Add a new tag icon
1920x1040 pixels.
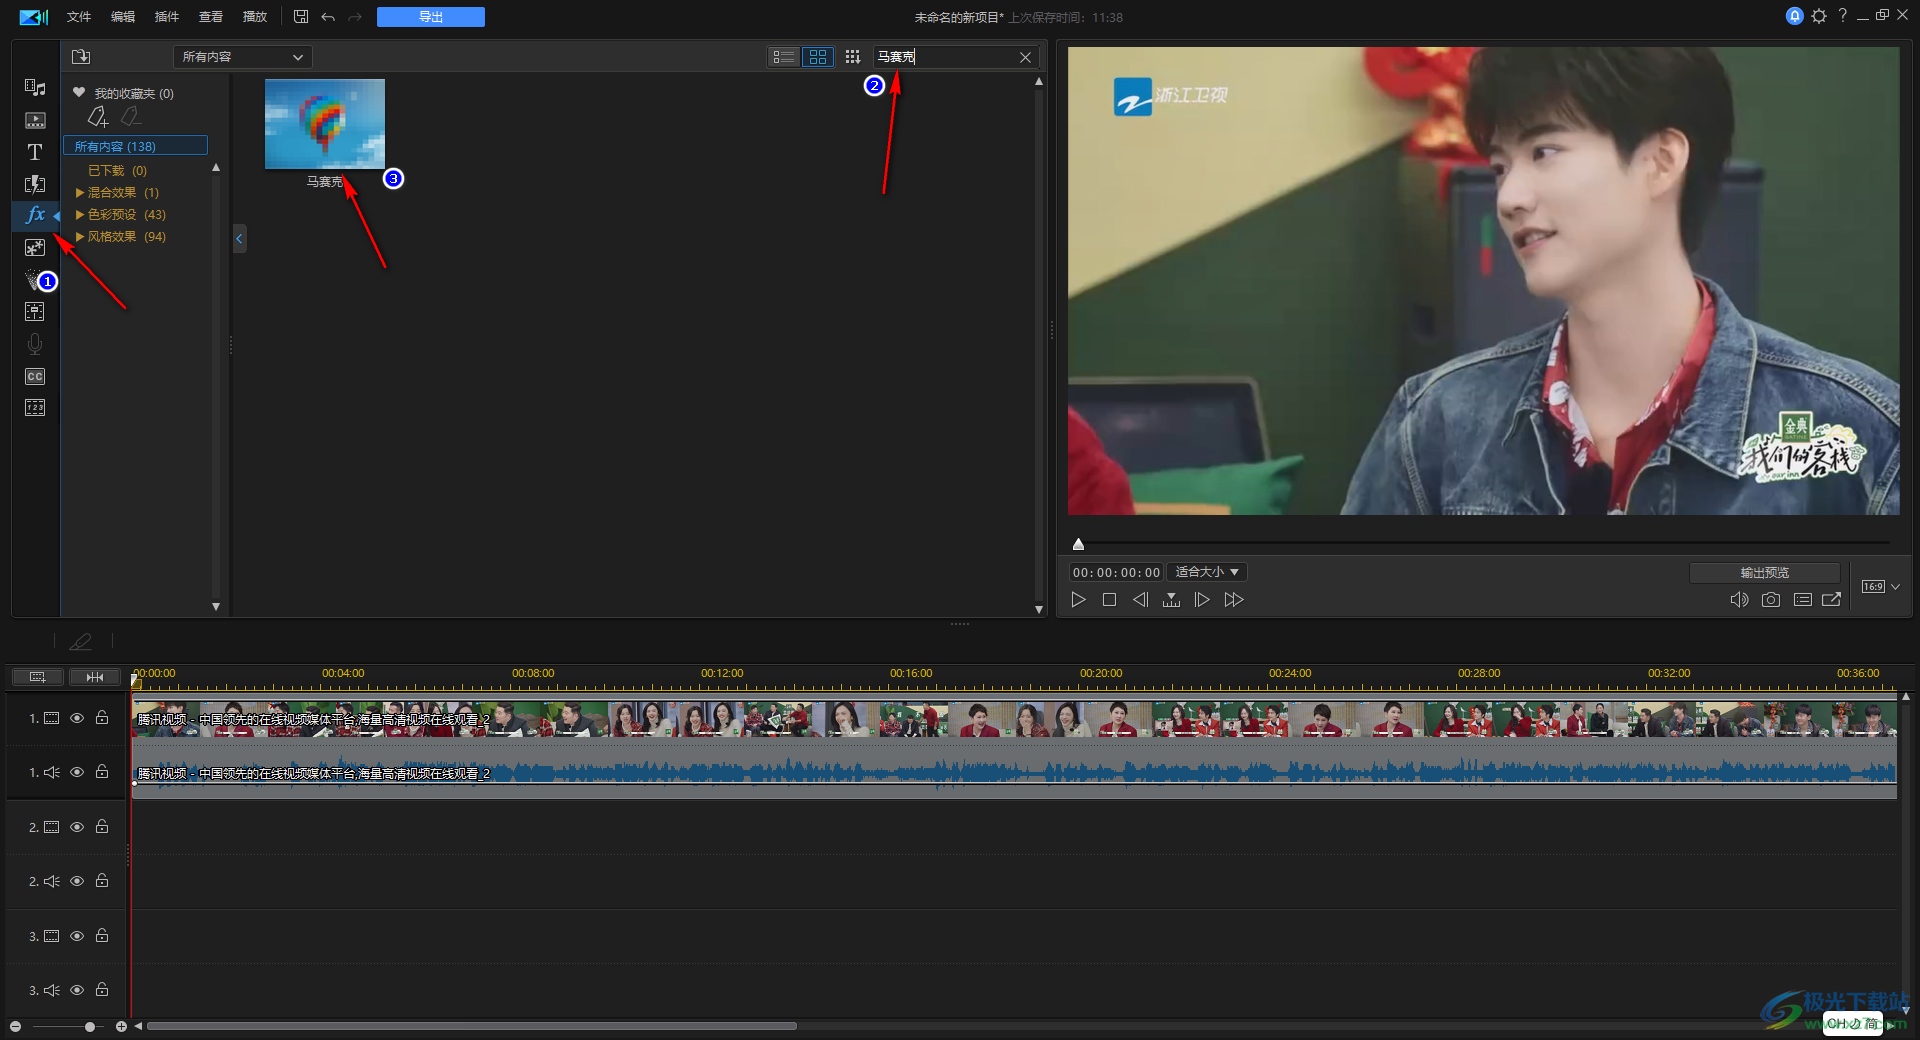[97, 117]
